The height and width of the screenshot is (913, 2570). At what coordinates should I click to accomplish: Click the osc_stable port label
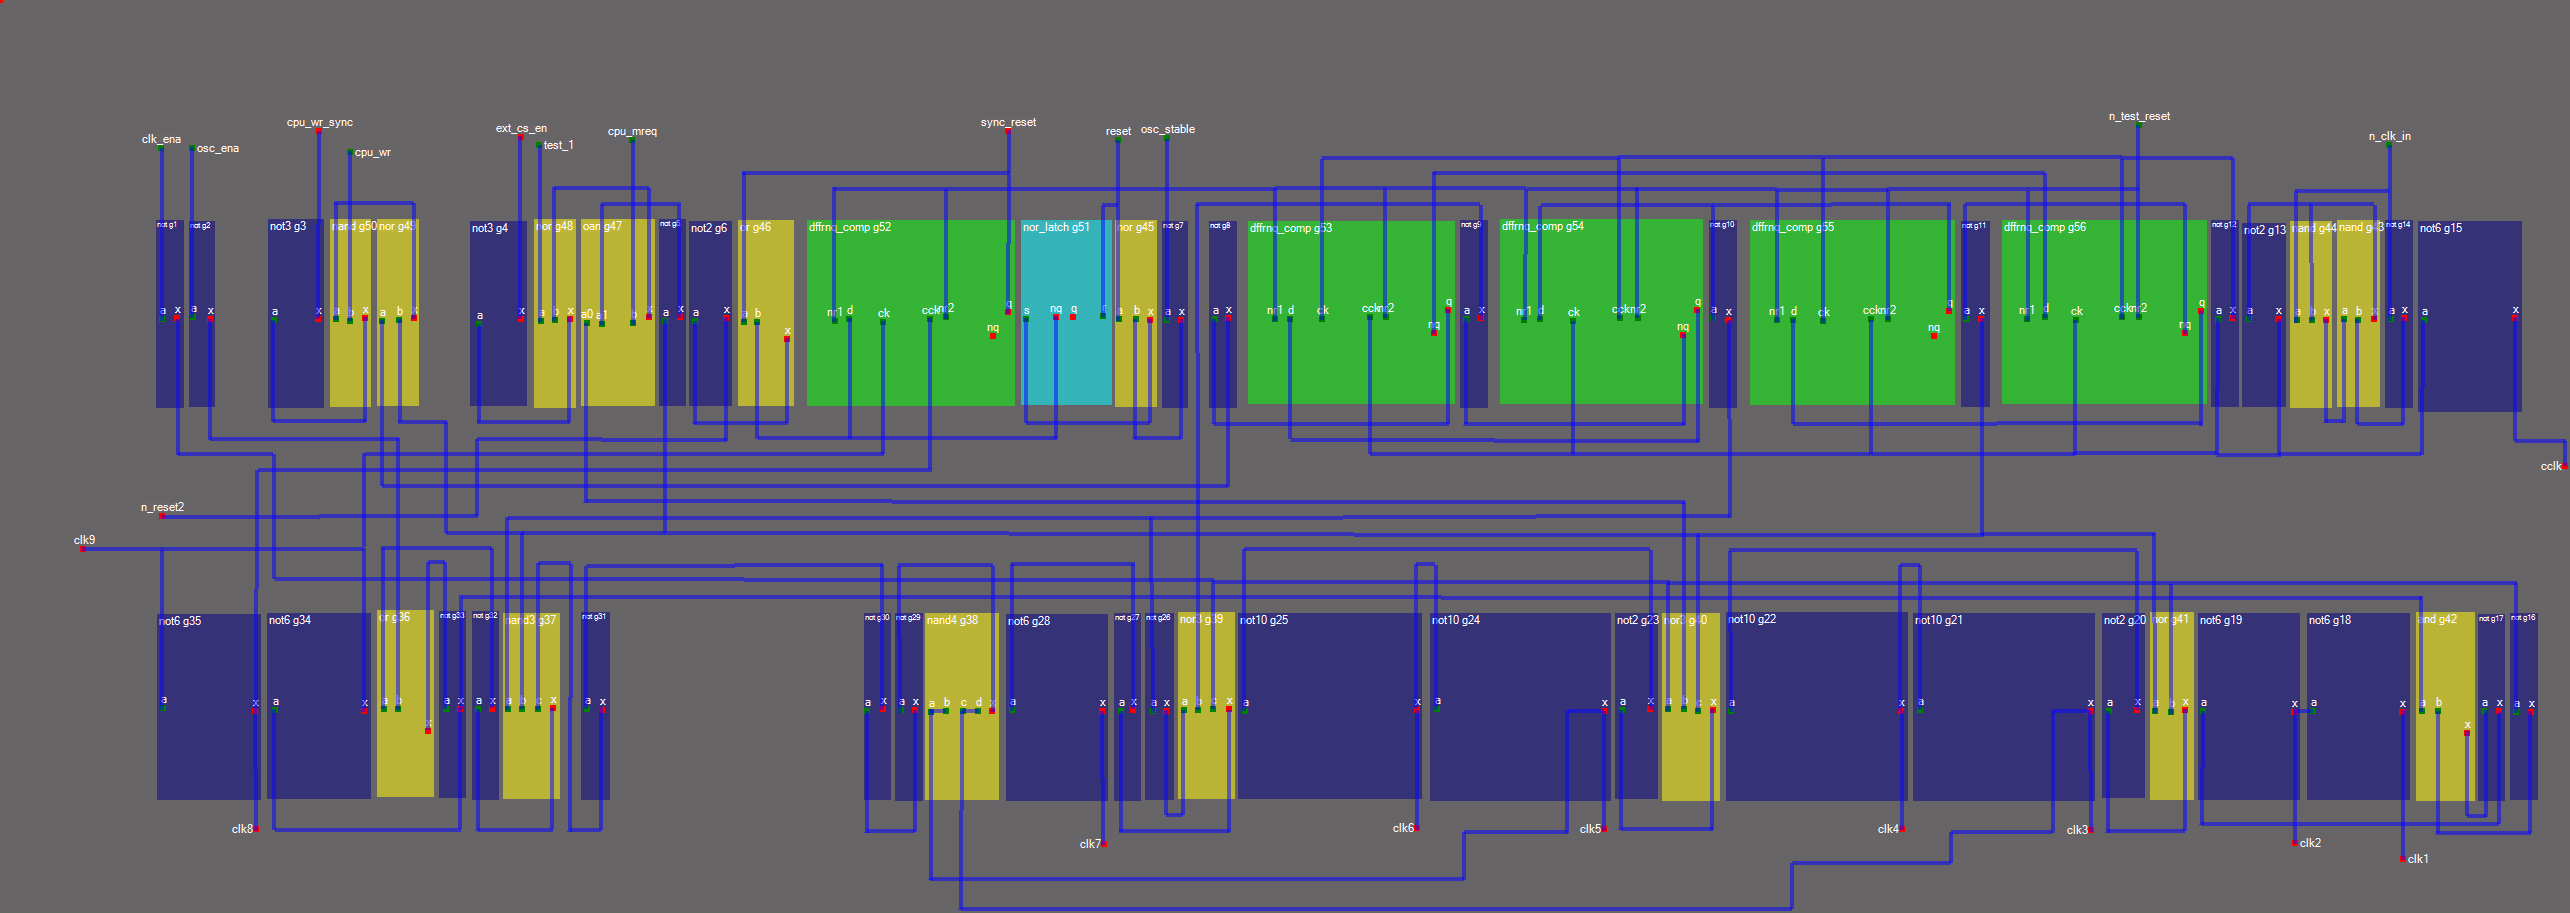coord(1168,129)
